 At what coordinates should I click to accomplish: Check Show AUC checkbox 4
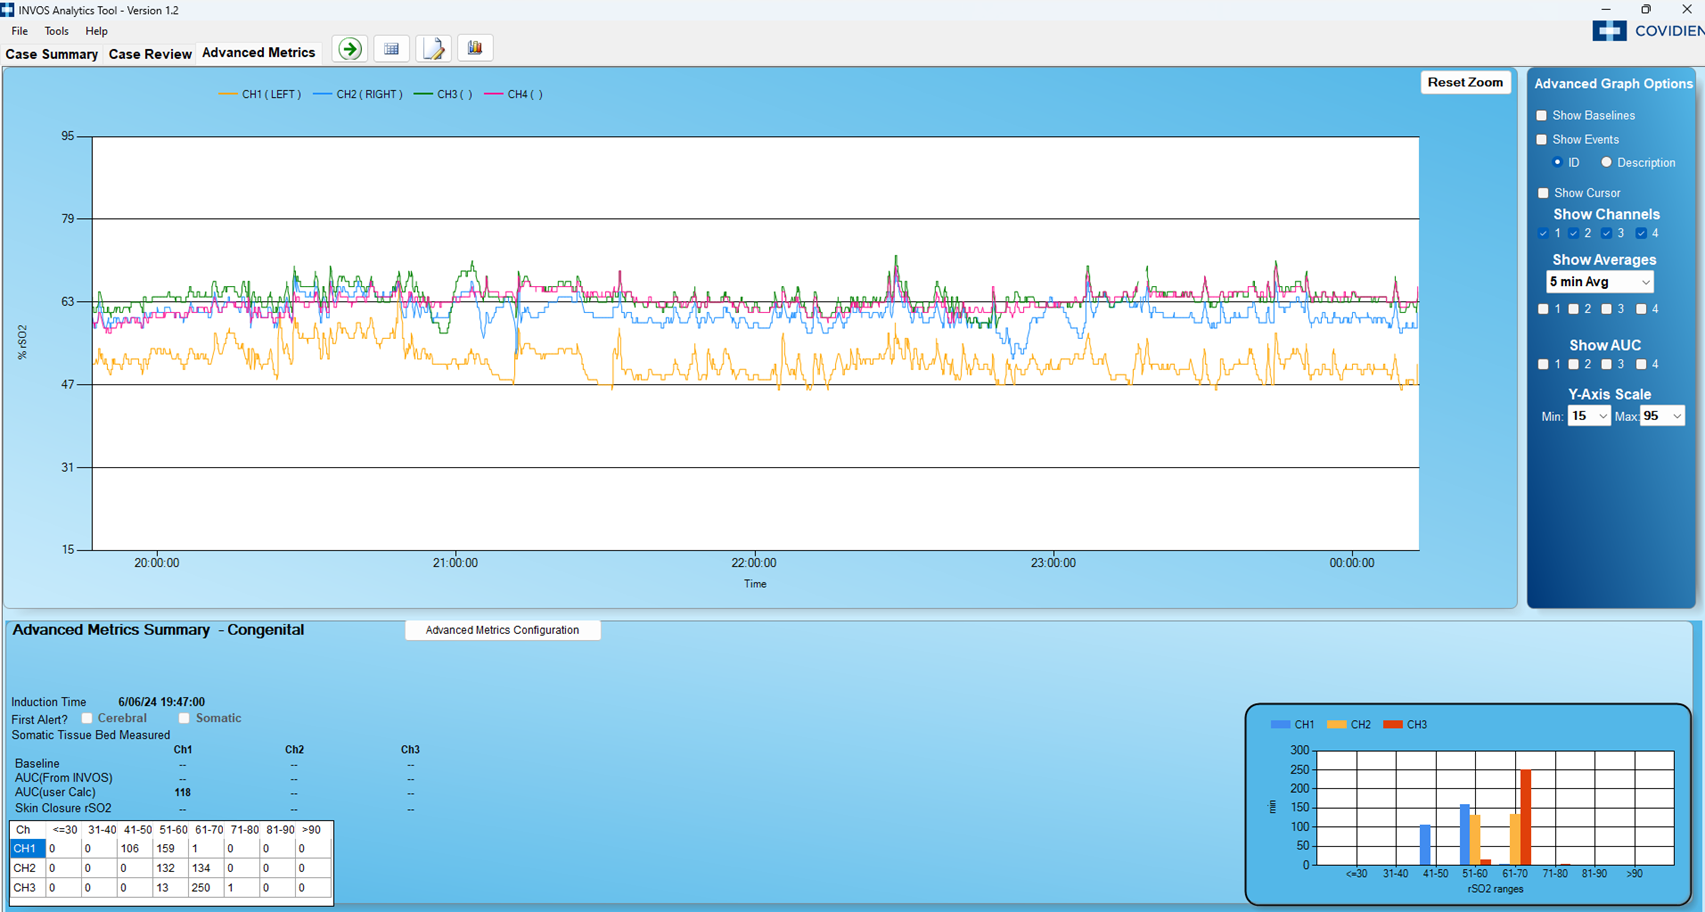[1641, 365]
